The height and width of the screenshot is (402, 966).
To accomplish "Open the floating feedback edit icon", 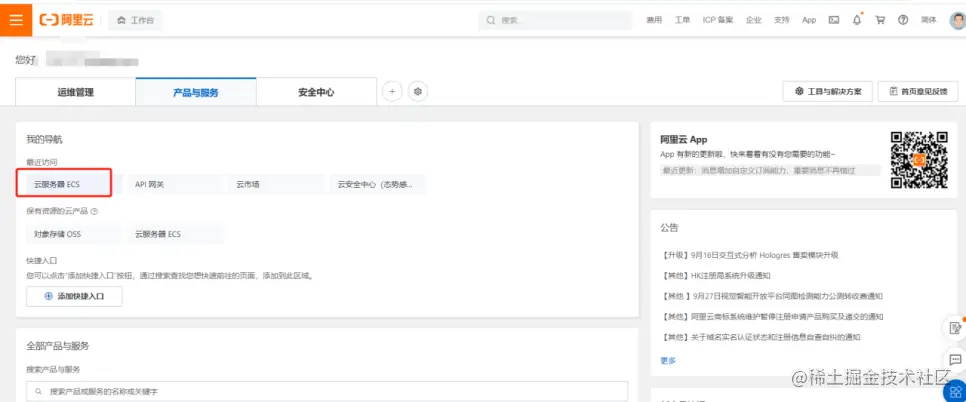I will pyautogui.click(x=956, y=328).
